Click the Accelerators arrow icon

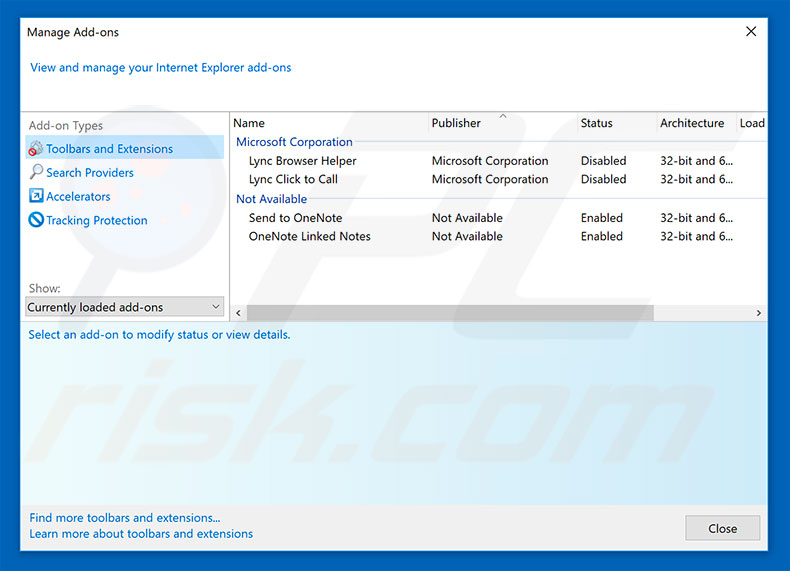(x=36, y=197)
